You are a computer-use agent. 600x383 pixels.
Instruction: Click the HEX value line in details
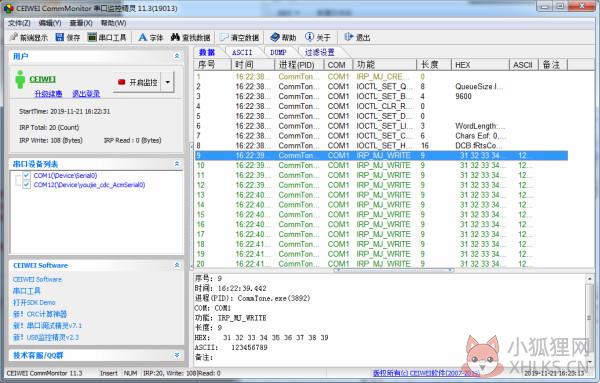(x=261, y=337)
